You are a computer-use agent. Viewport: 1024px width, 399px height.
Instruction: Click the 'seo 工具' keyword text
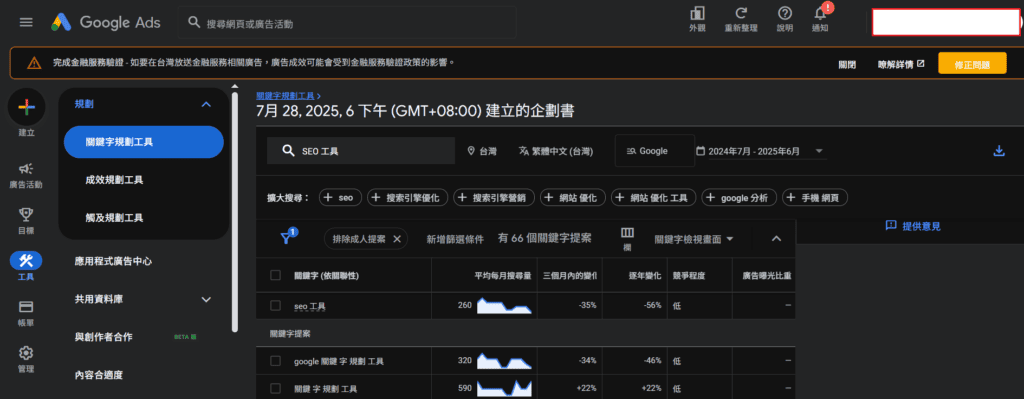coord(310,306)
